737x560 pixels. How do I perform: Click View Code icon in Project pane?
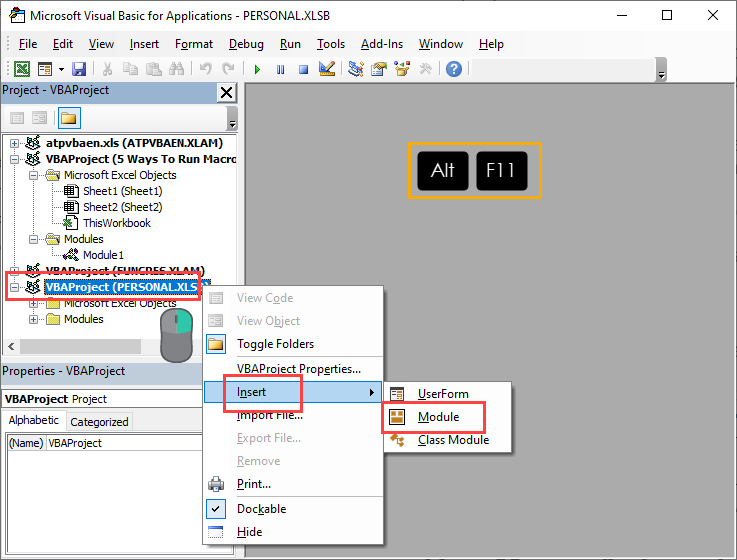coord(17,118)
